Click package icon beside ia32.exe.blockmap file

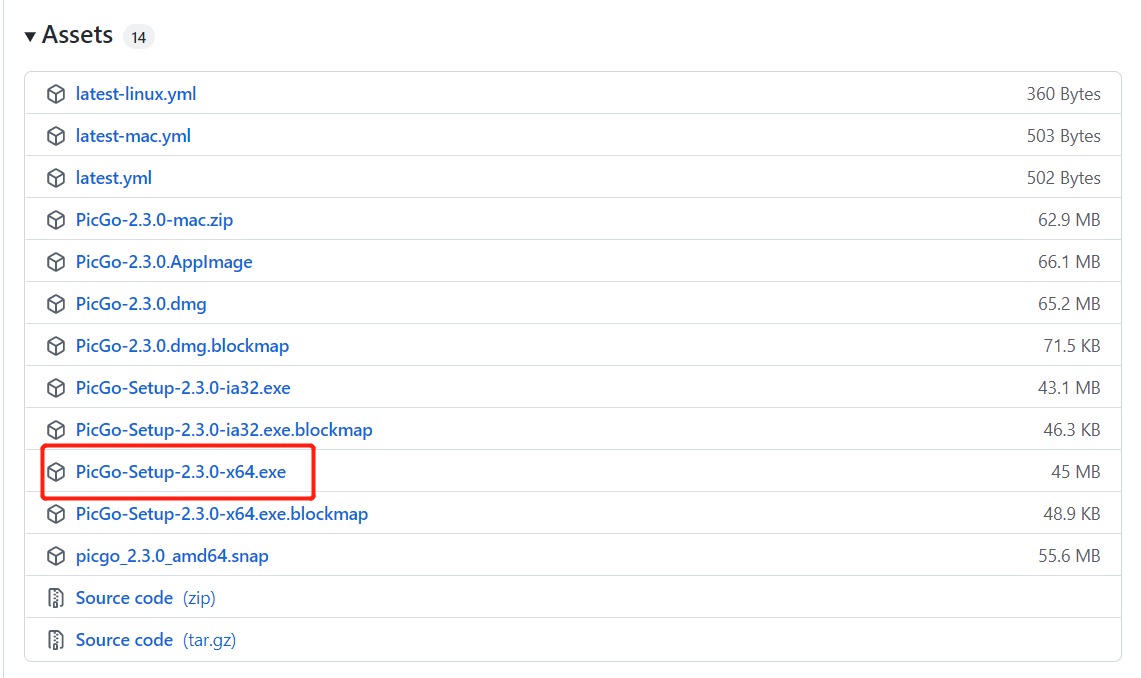[x=56, y=430]
